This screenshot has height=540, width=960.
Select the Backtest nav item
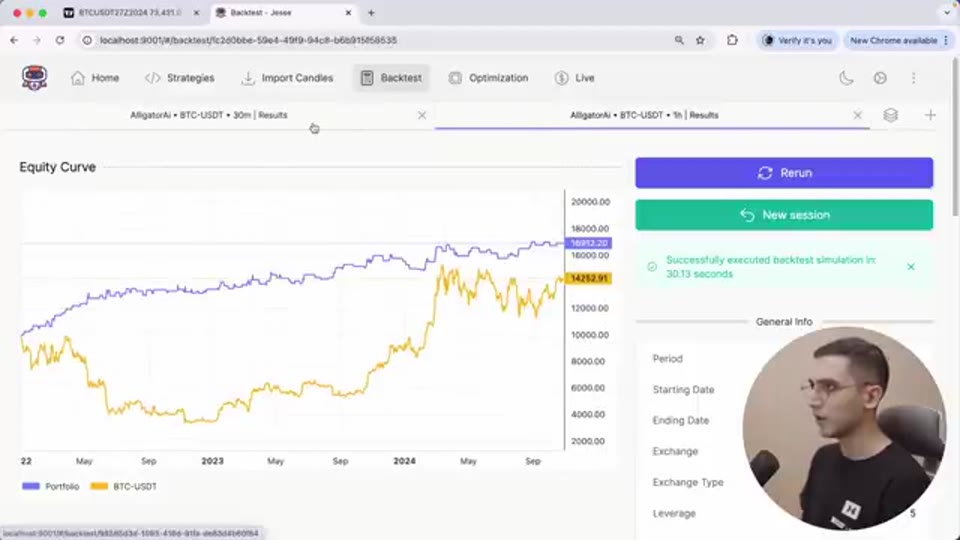(391, 78)
